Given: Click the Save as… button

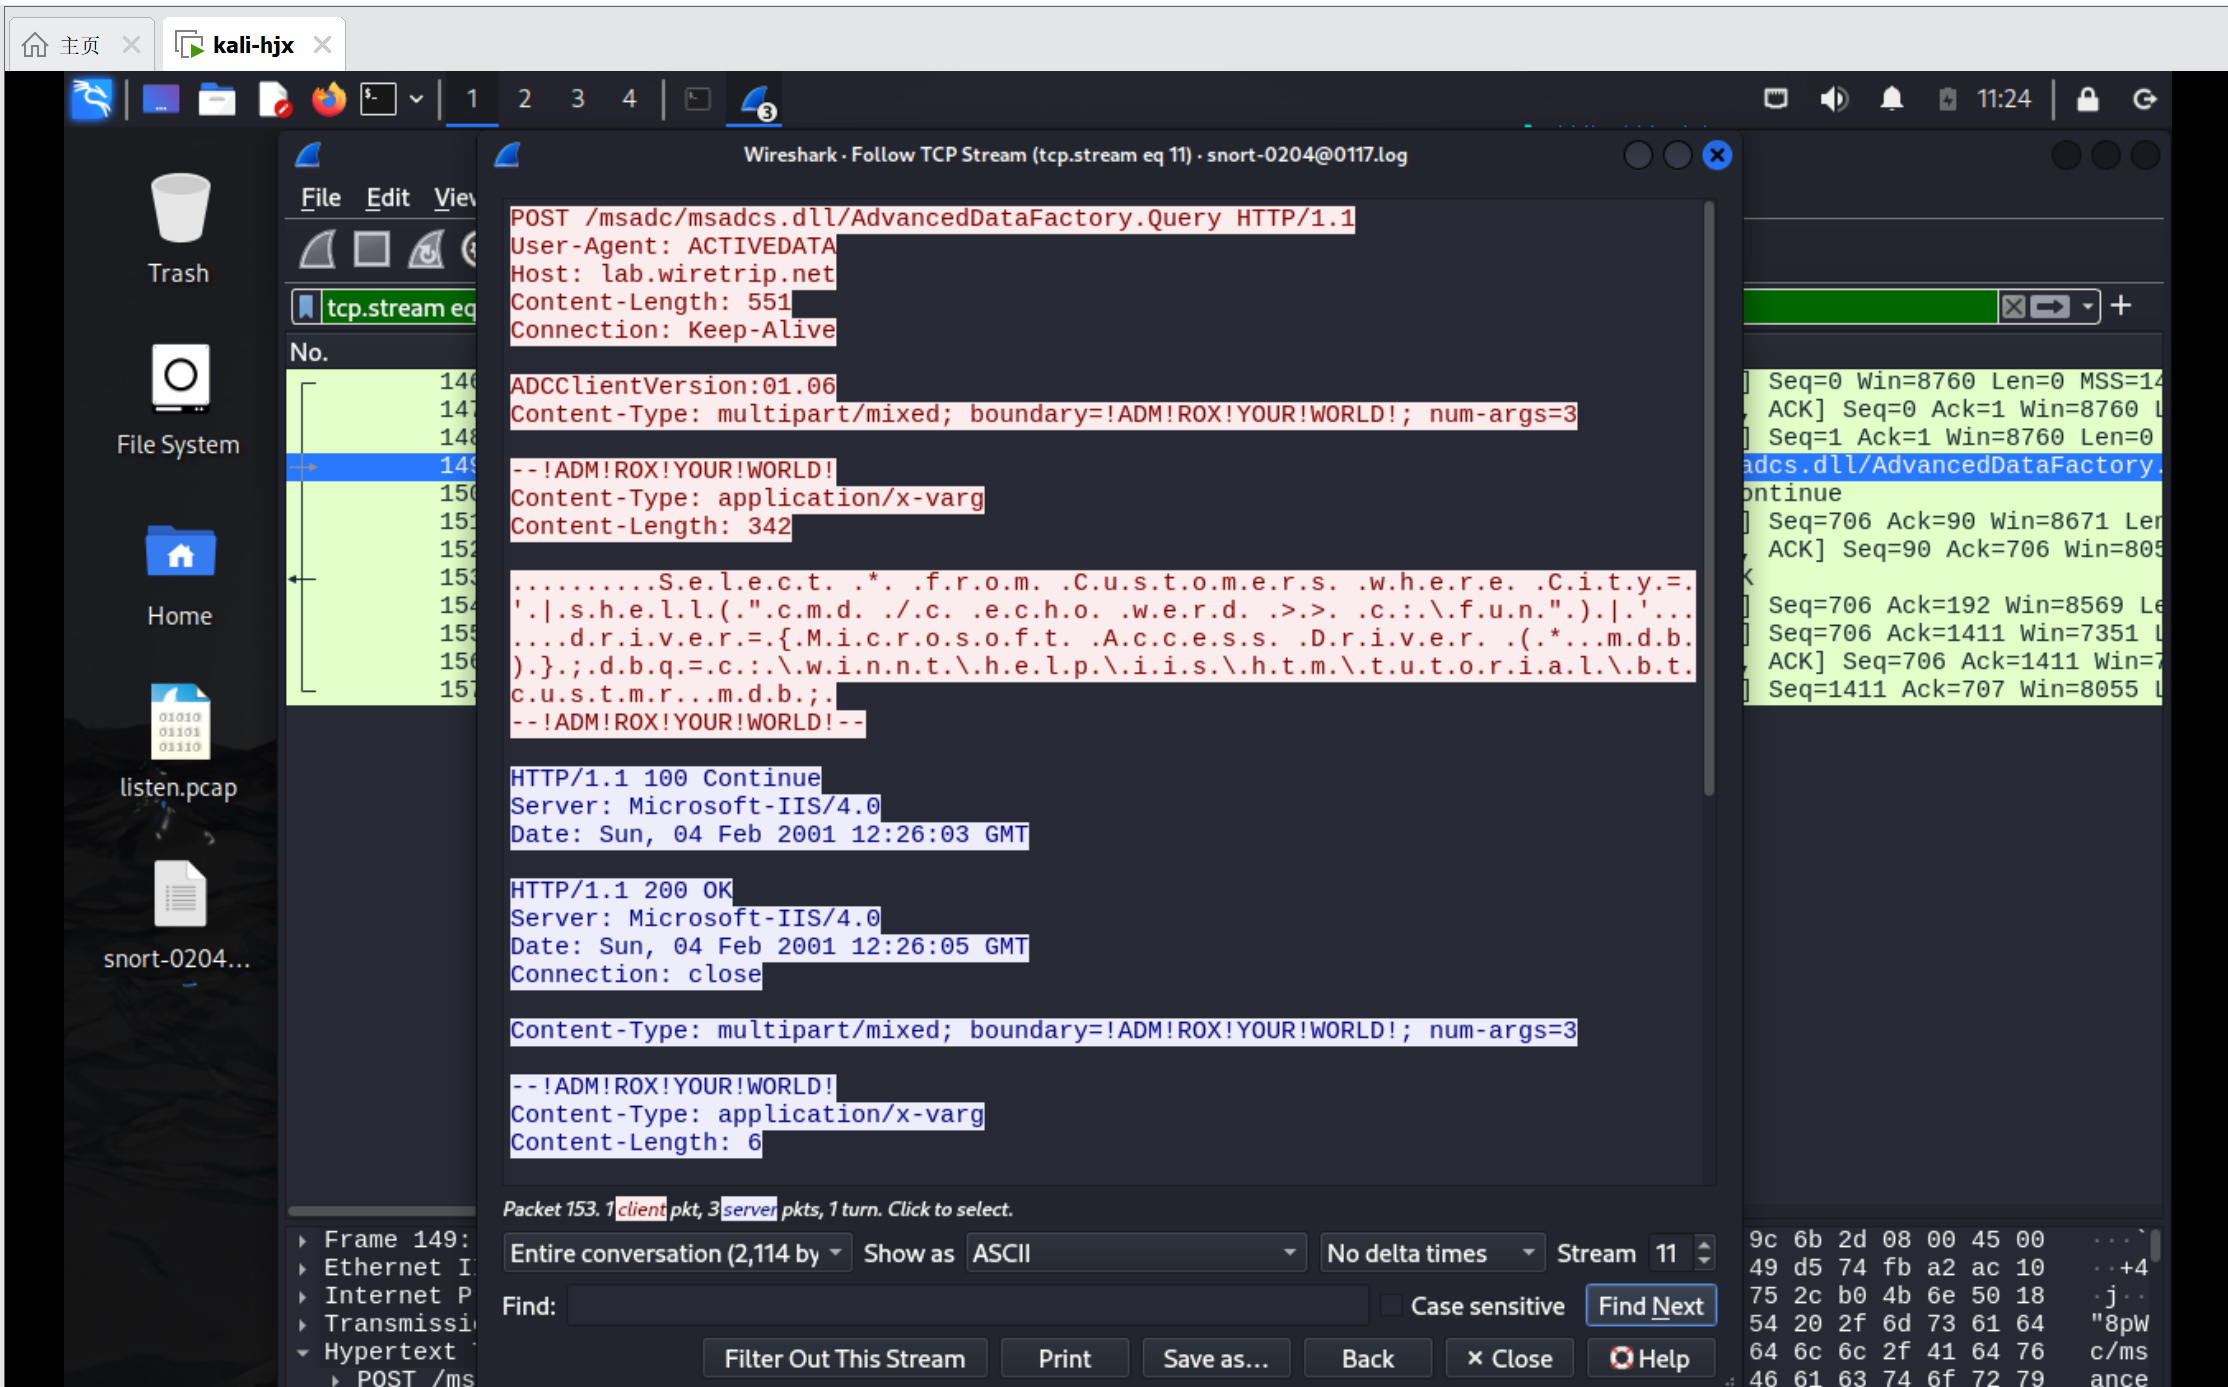Looking at the screenshot, I should coord(1216,1359).
